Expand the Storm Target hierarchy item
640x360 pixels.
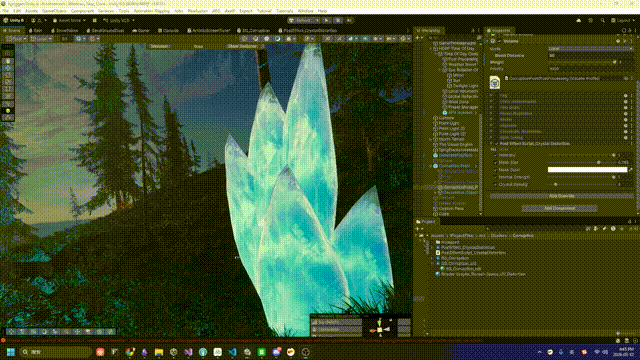[431, 139]
